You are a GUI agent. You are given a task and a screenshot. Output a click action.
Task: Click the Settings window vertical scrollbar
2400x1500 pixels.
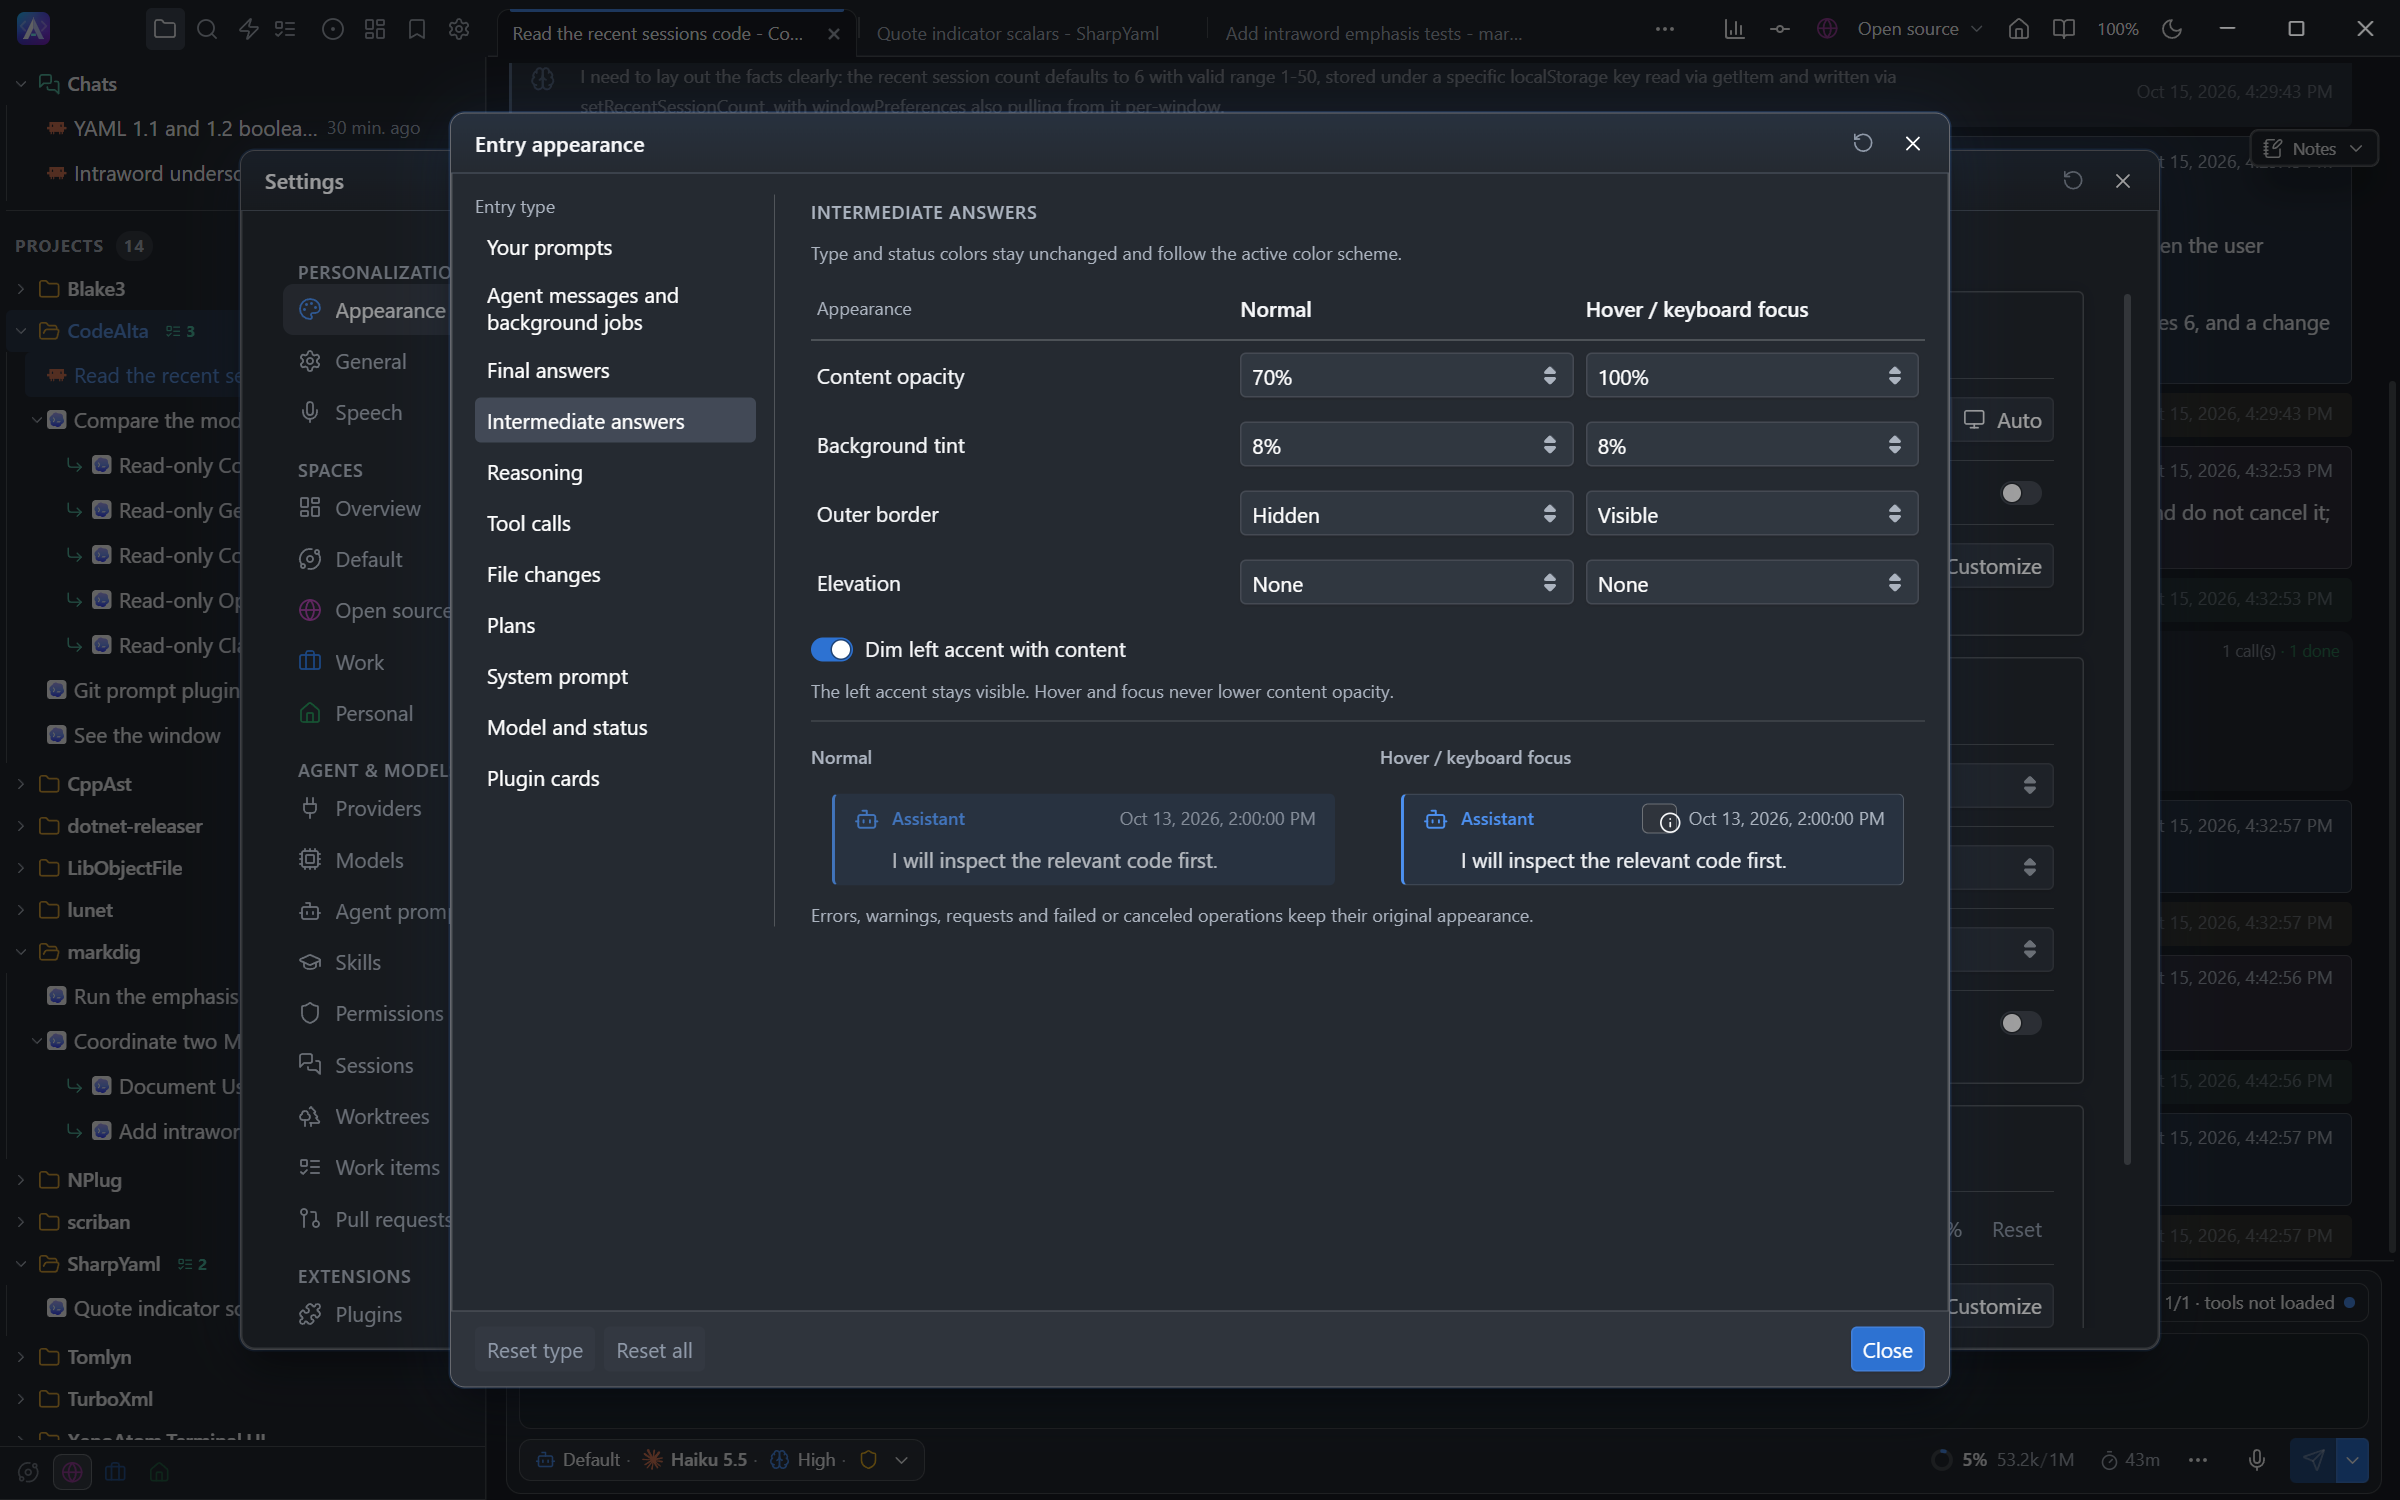tap(2126, 730)
